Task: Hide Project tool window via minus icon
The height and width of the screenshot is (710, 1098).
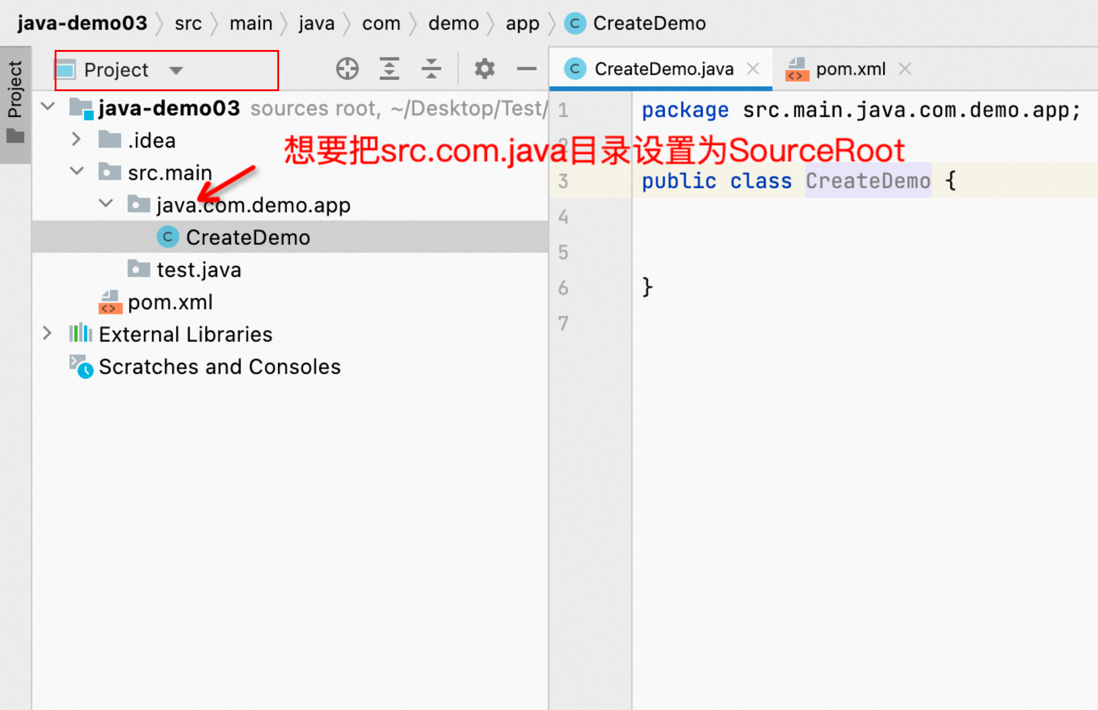Action: (527, 68)
